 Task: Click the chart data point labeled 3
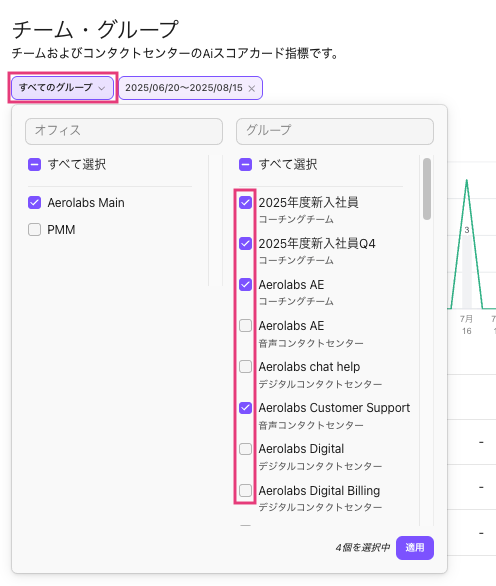[x=466, y=230]
